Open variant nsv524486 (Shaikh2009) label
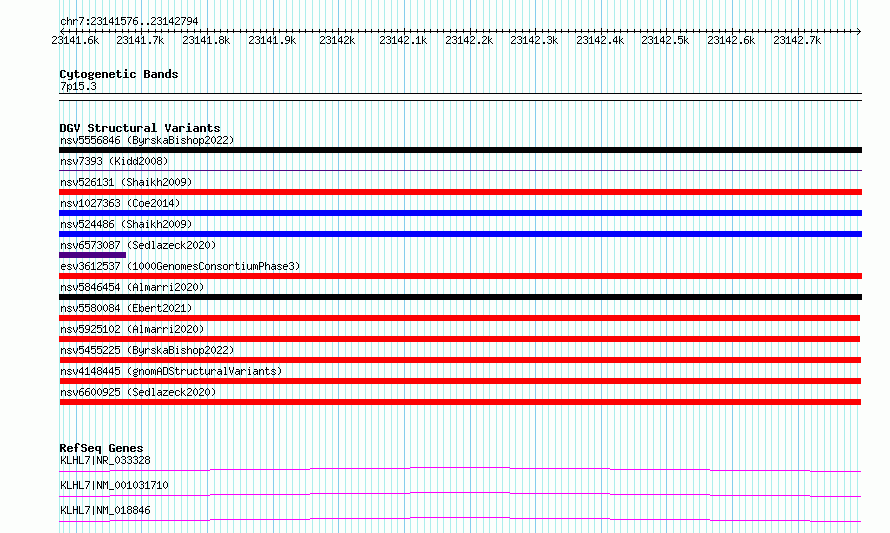890x533 pixels. [x=126, y=225]
